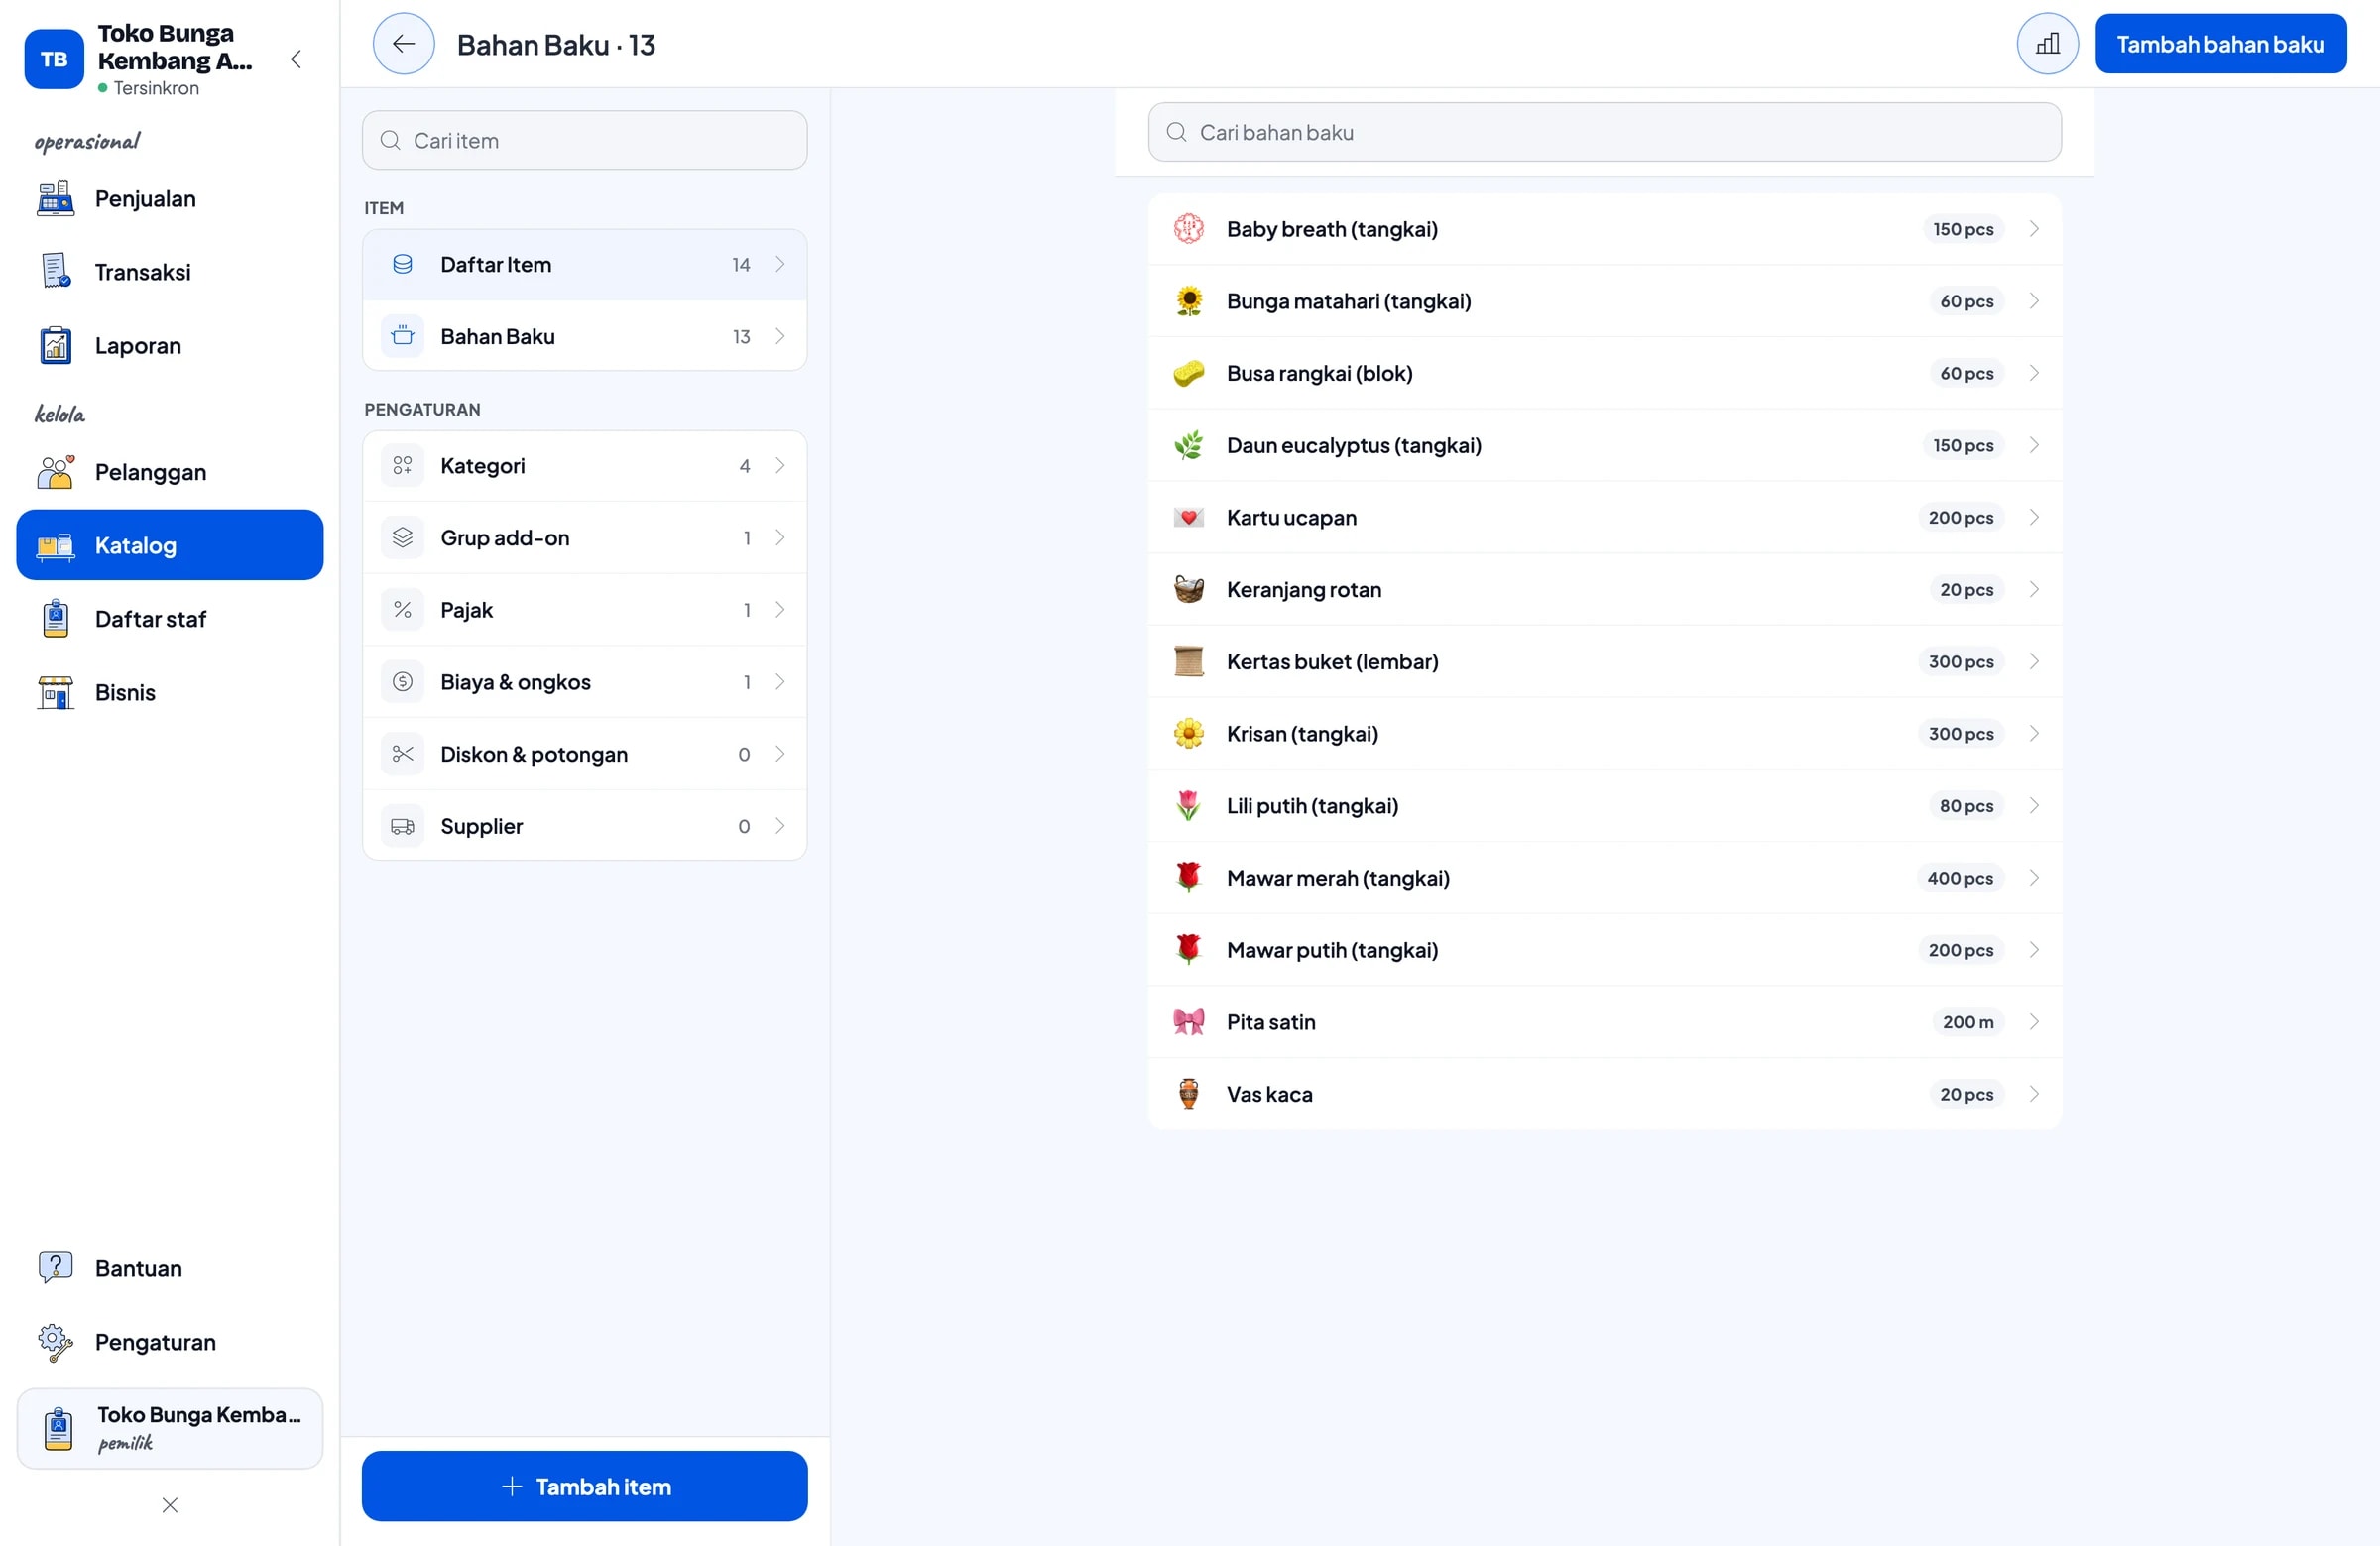
Task: Open the stock chart statistics icon
Action: 2046,44
